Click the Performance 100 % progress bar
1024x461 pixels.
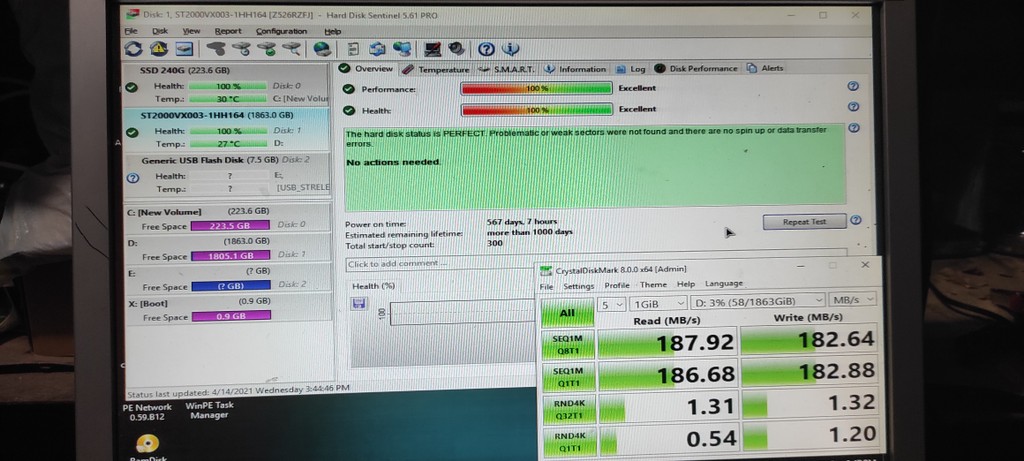tap(536, 88)
